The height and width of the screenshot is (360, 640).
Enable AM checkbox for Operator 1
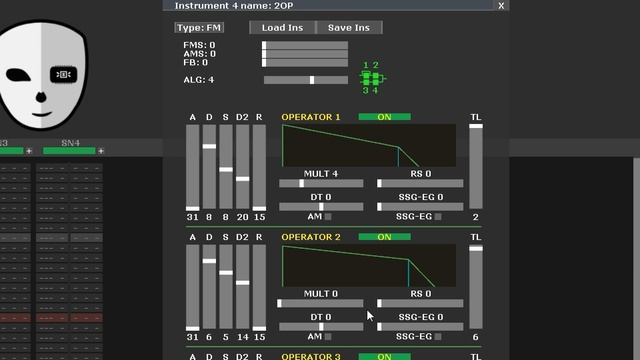[x=328, y=217]
